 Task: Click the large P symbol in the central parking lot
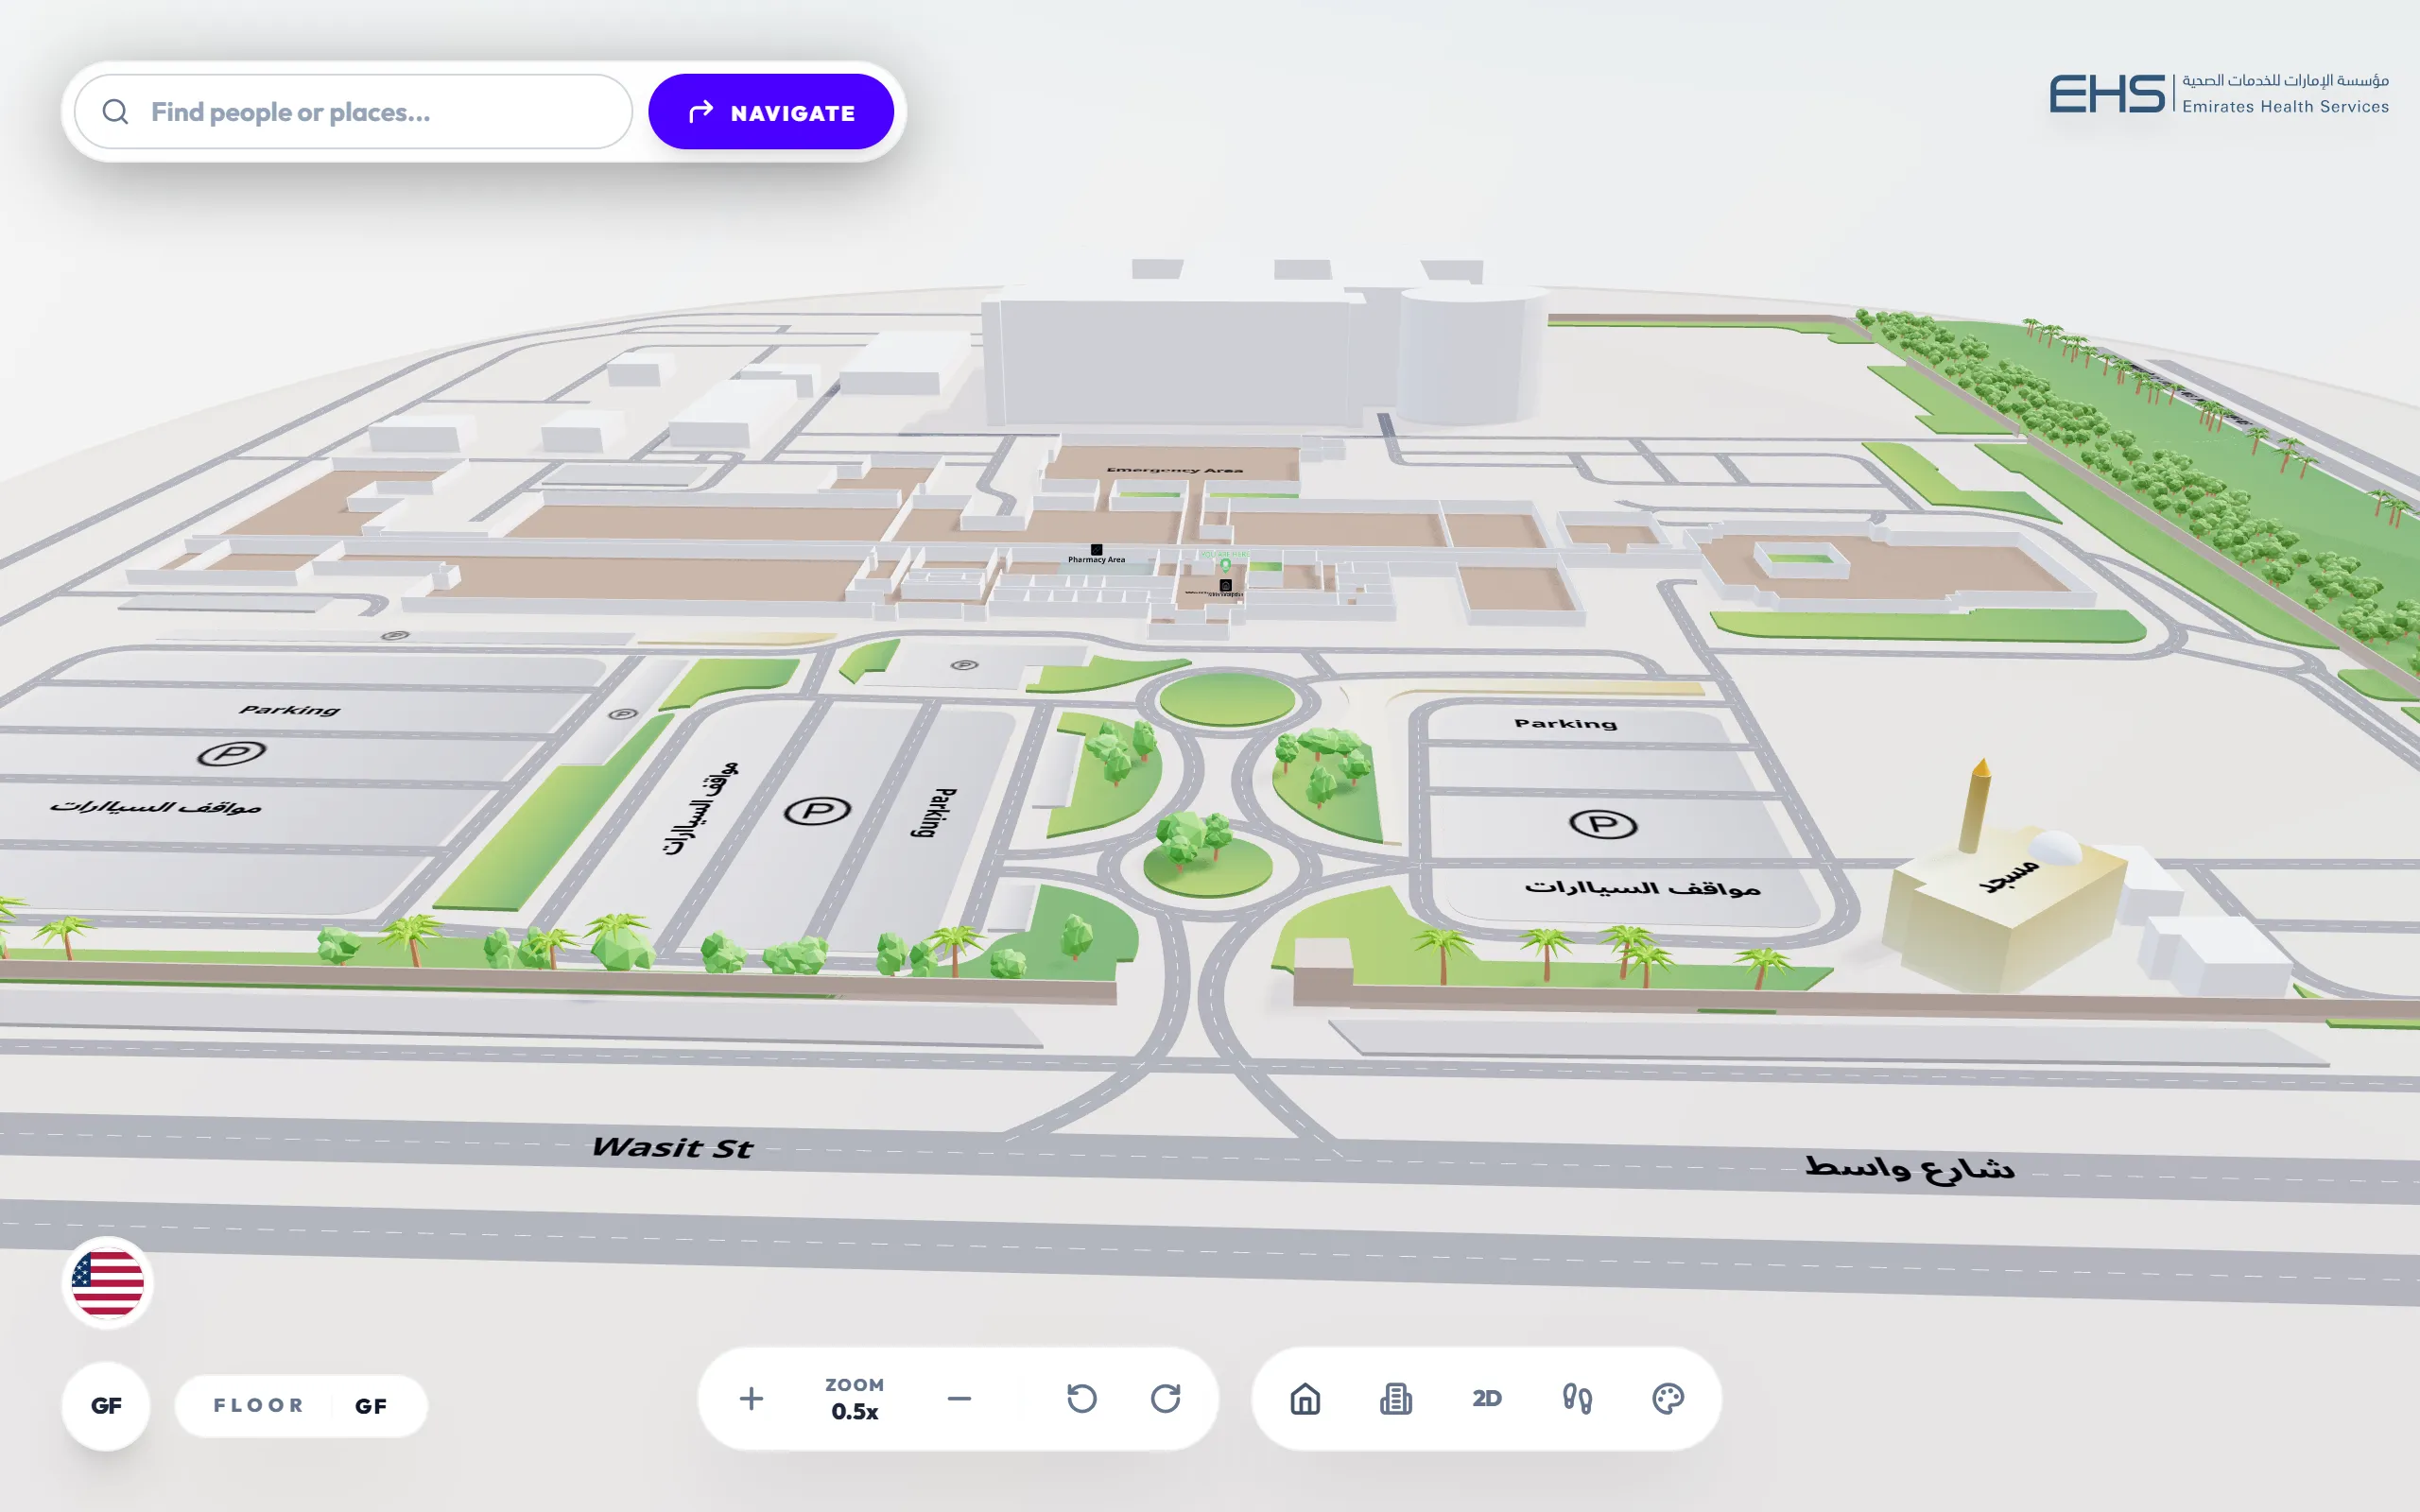pos(818,810)
